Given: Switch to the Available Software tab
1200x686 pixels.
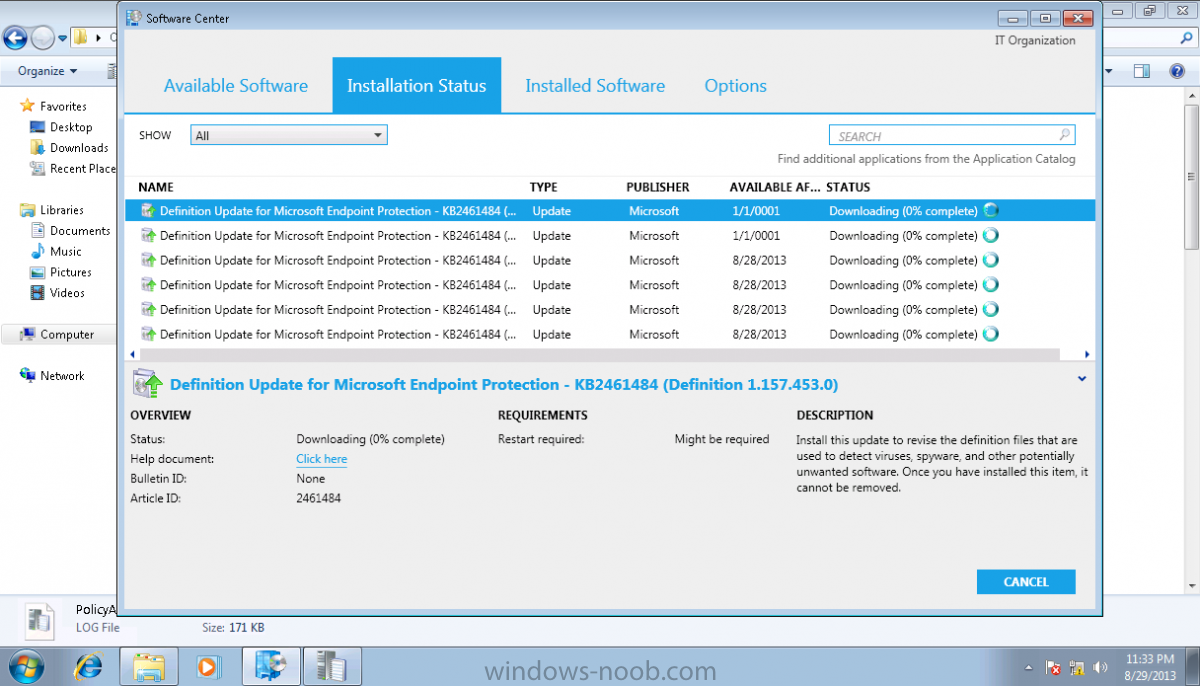Looking at the screenshot, I should pyautogui.click(x=236, y=86).
